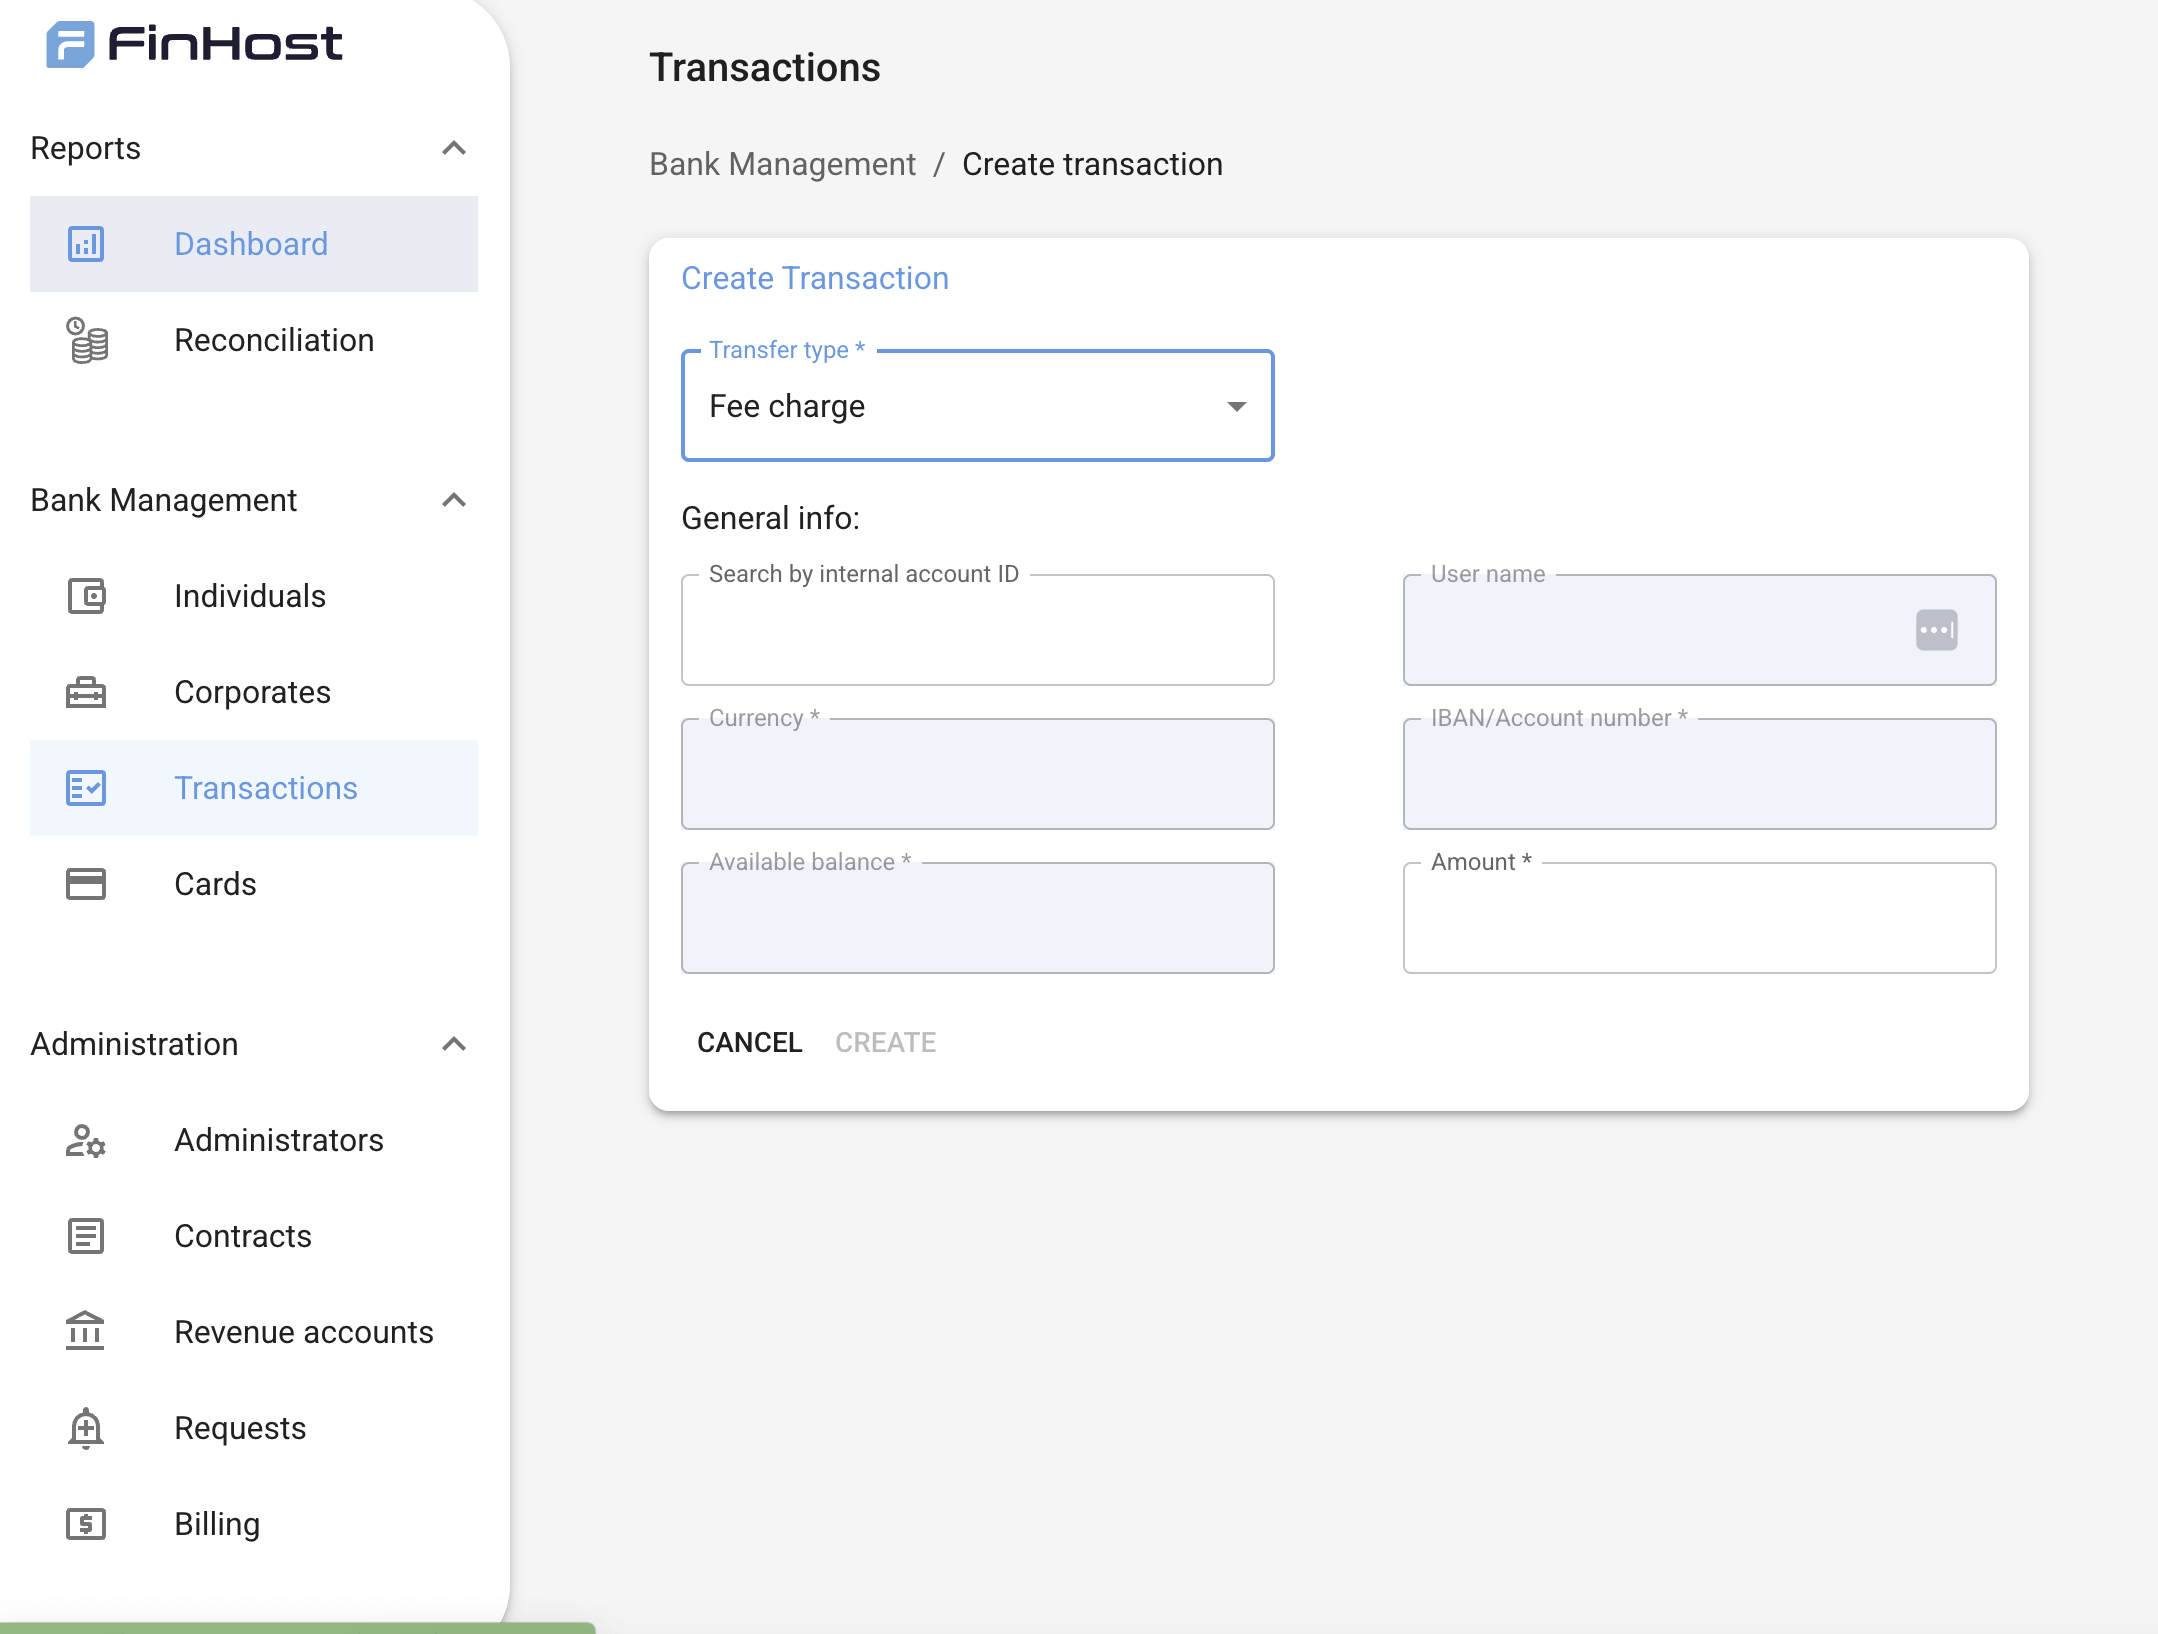Select the Revenue accounts bank icon
This screenshot has height=1634, width=2158.
(86, 1331)
